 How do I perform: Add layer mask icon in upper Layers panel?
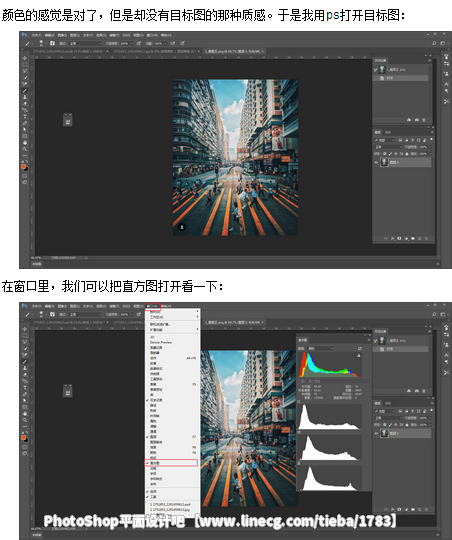399,238
